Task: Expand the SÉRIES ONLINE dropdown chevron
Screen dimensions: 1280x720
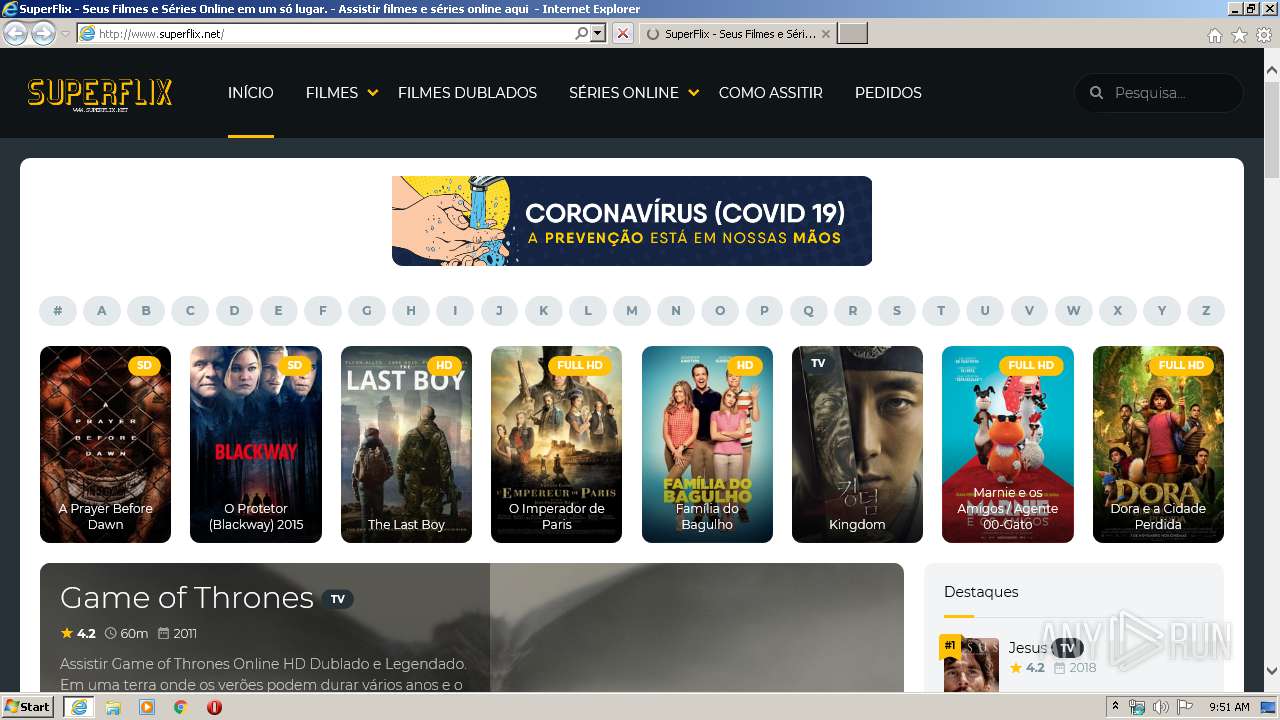Action: click(x=693, y=93)
